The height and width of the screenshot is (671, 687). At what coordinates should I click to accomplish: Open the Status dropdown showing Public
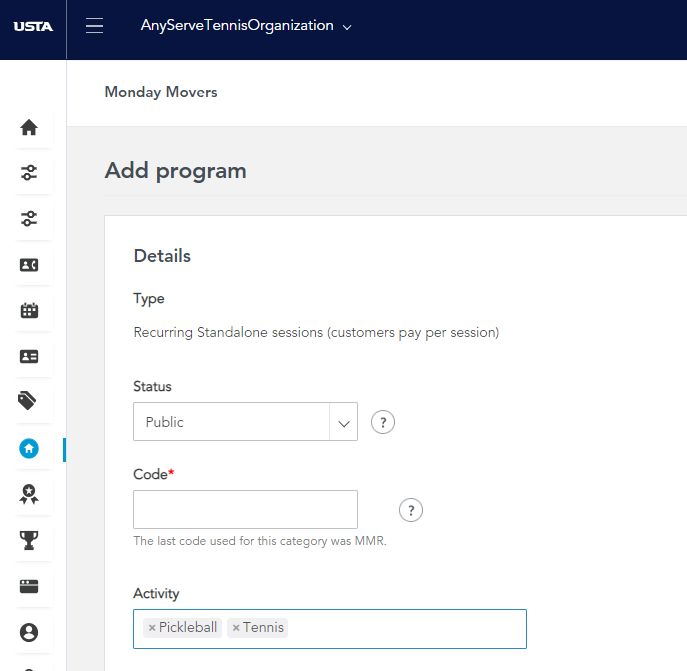tap(245, 422)
